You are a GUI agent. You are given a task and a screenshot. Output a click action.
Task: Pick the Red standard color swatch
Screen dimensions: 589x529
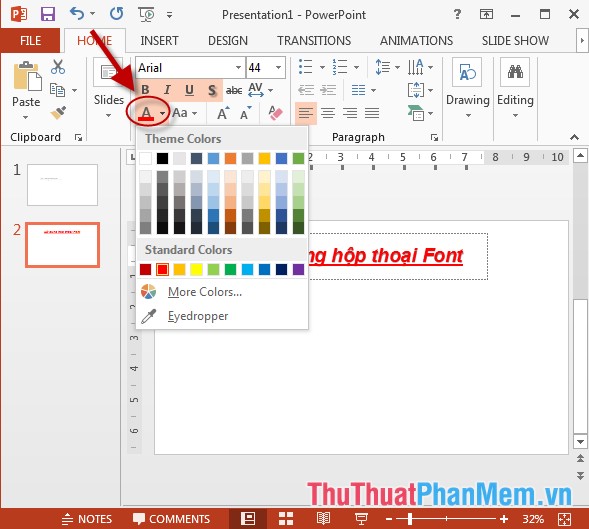tap(162, 269)
